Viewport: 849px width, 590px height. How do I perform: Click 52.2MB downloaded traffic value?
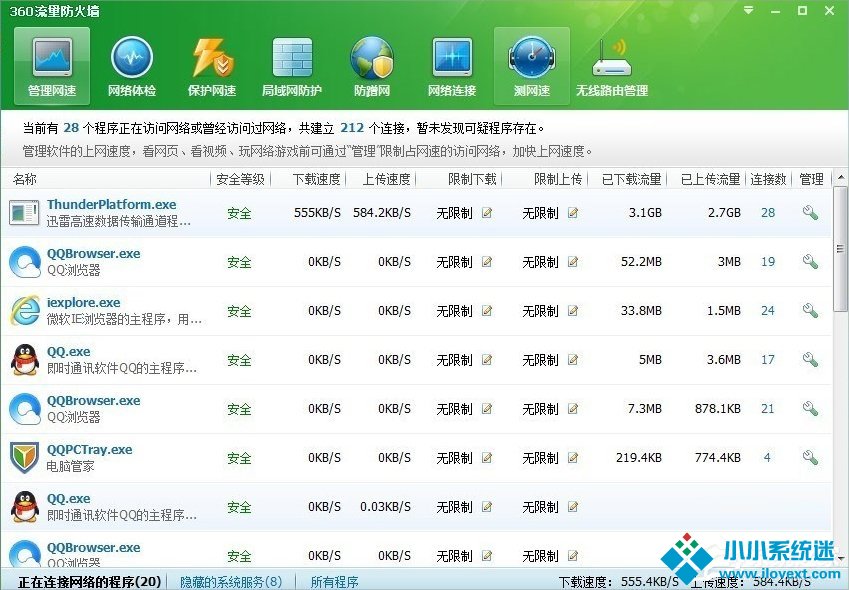tap(641, 262)
